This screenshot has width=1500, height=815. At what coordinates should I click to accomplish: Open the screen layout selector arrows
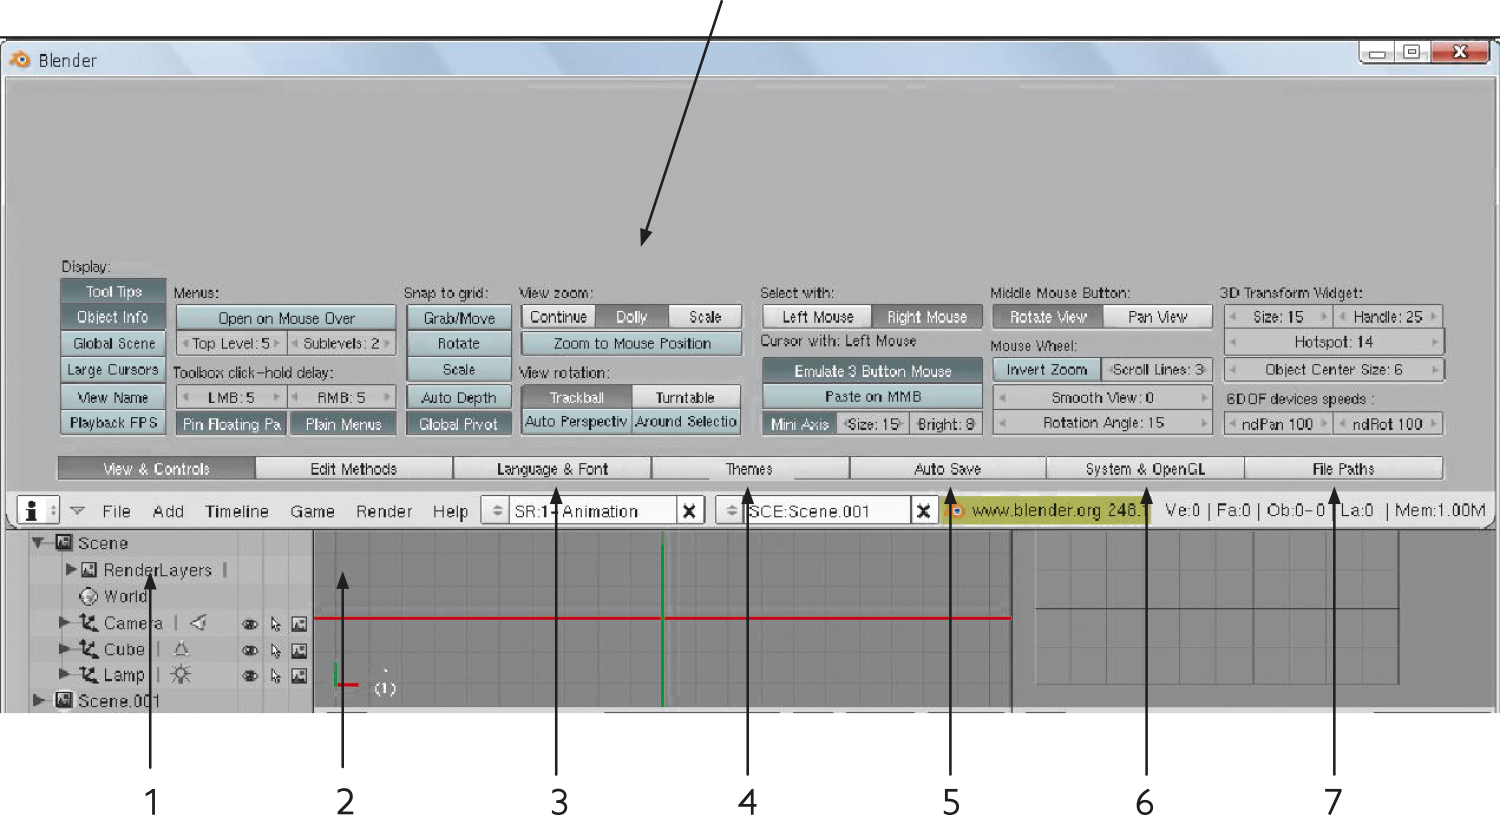[495, 511]
